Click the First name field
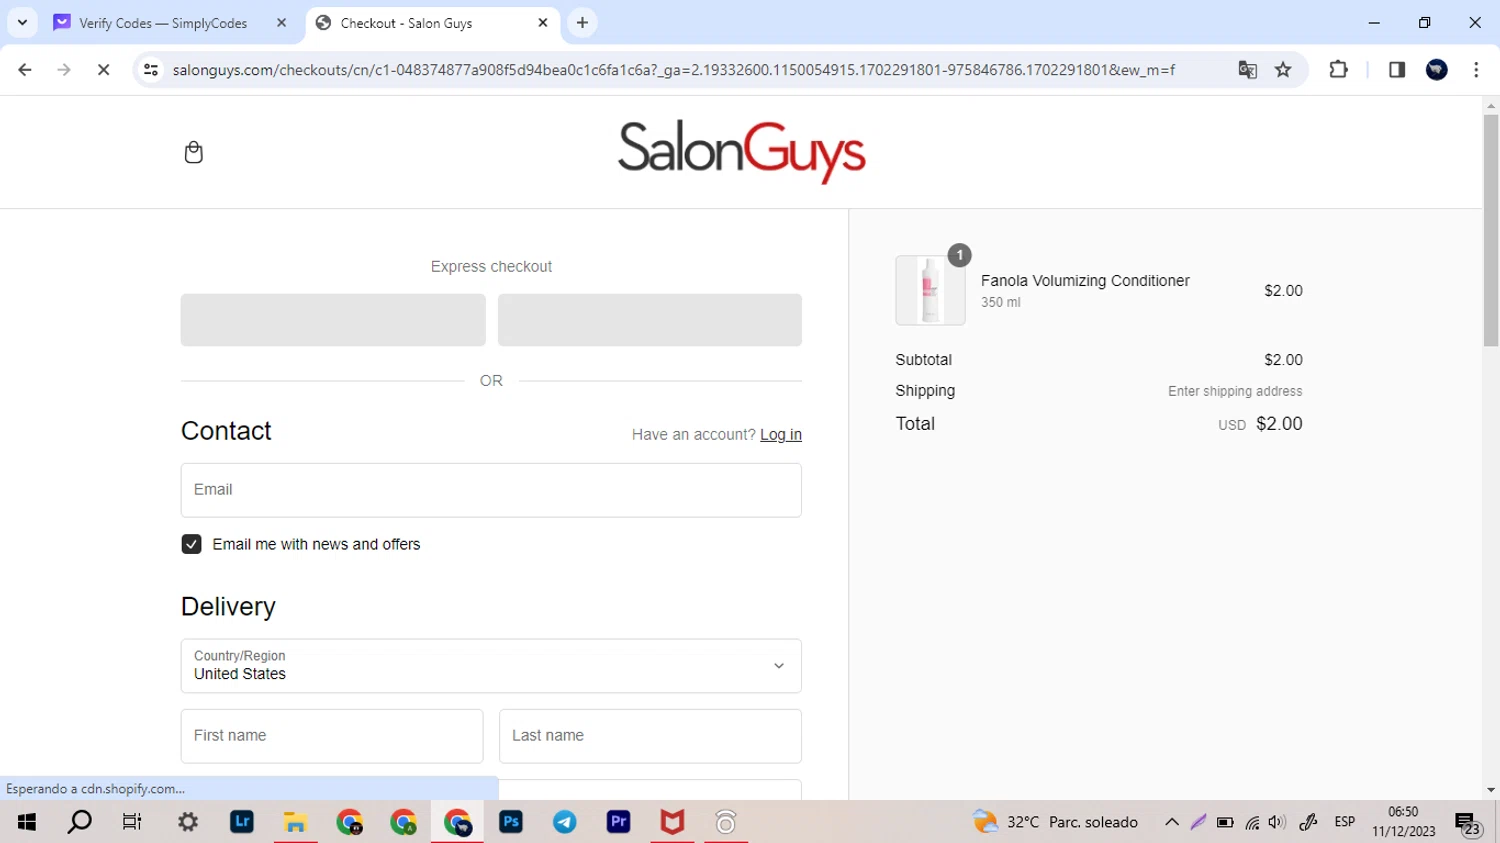 (332, 736)
